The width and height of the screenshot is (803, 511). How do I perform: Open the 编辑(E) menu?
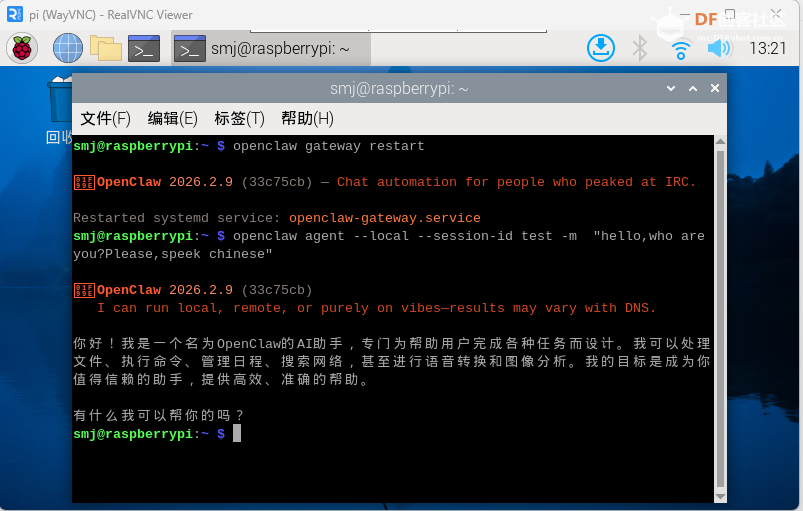(x=173, y=119)
